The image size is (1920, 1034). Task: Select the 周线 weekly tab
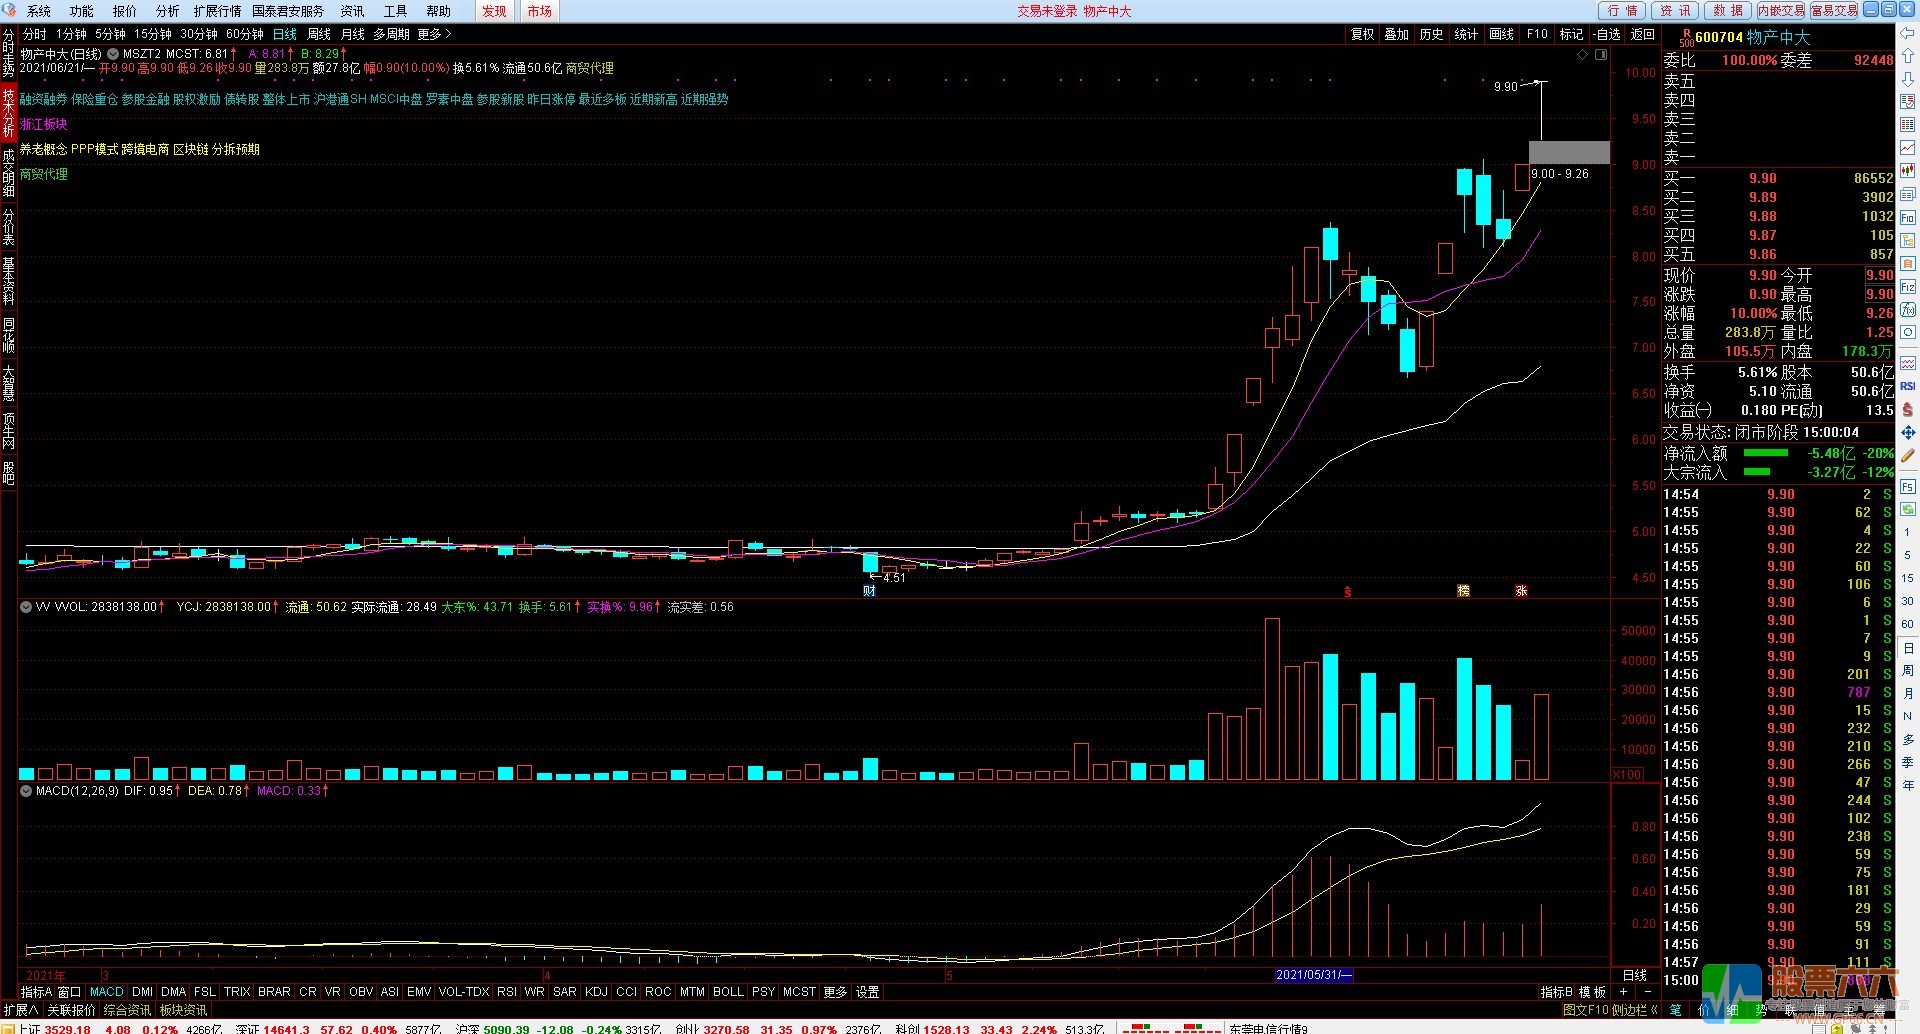[x=319, y=34]
